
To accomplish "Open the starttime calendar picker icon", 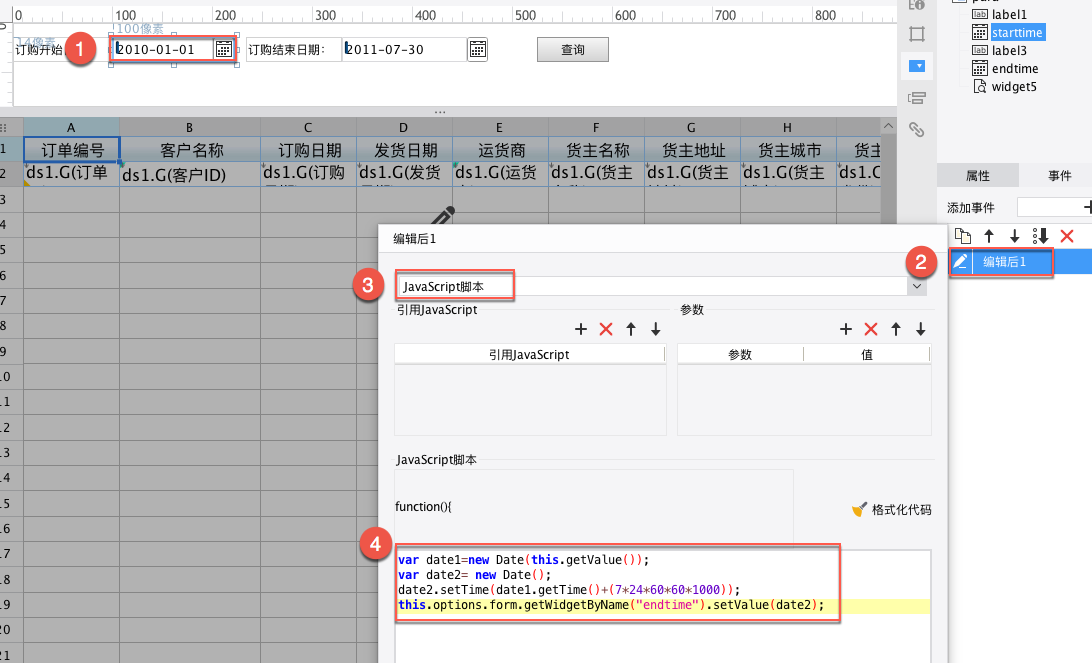I will click(x=224, y=49).
